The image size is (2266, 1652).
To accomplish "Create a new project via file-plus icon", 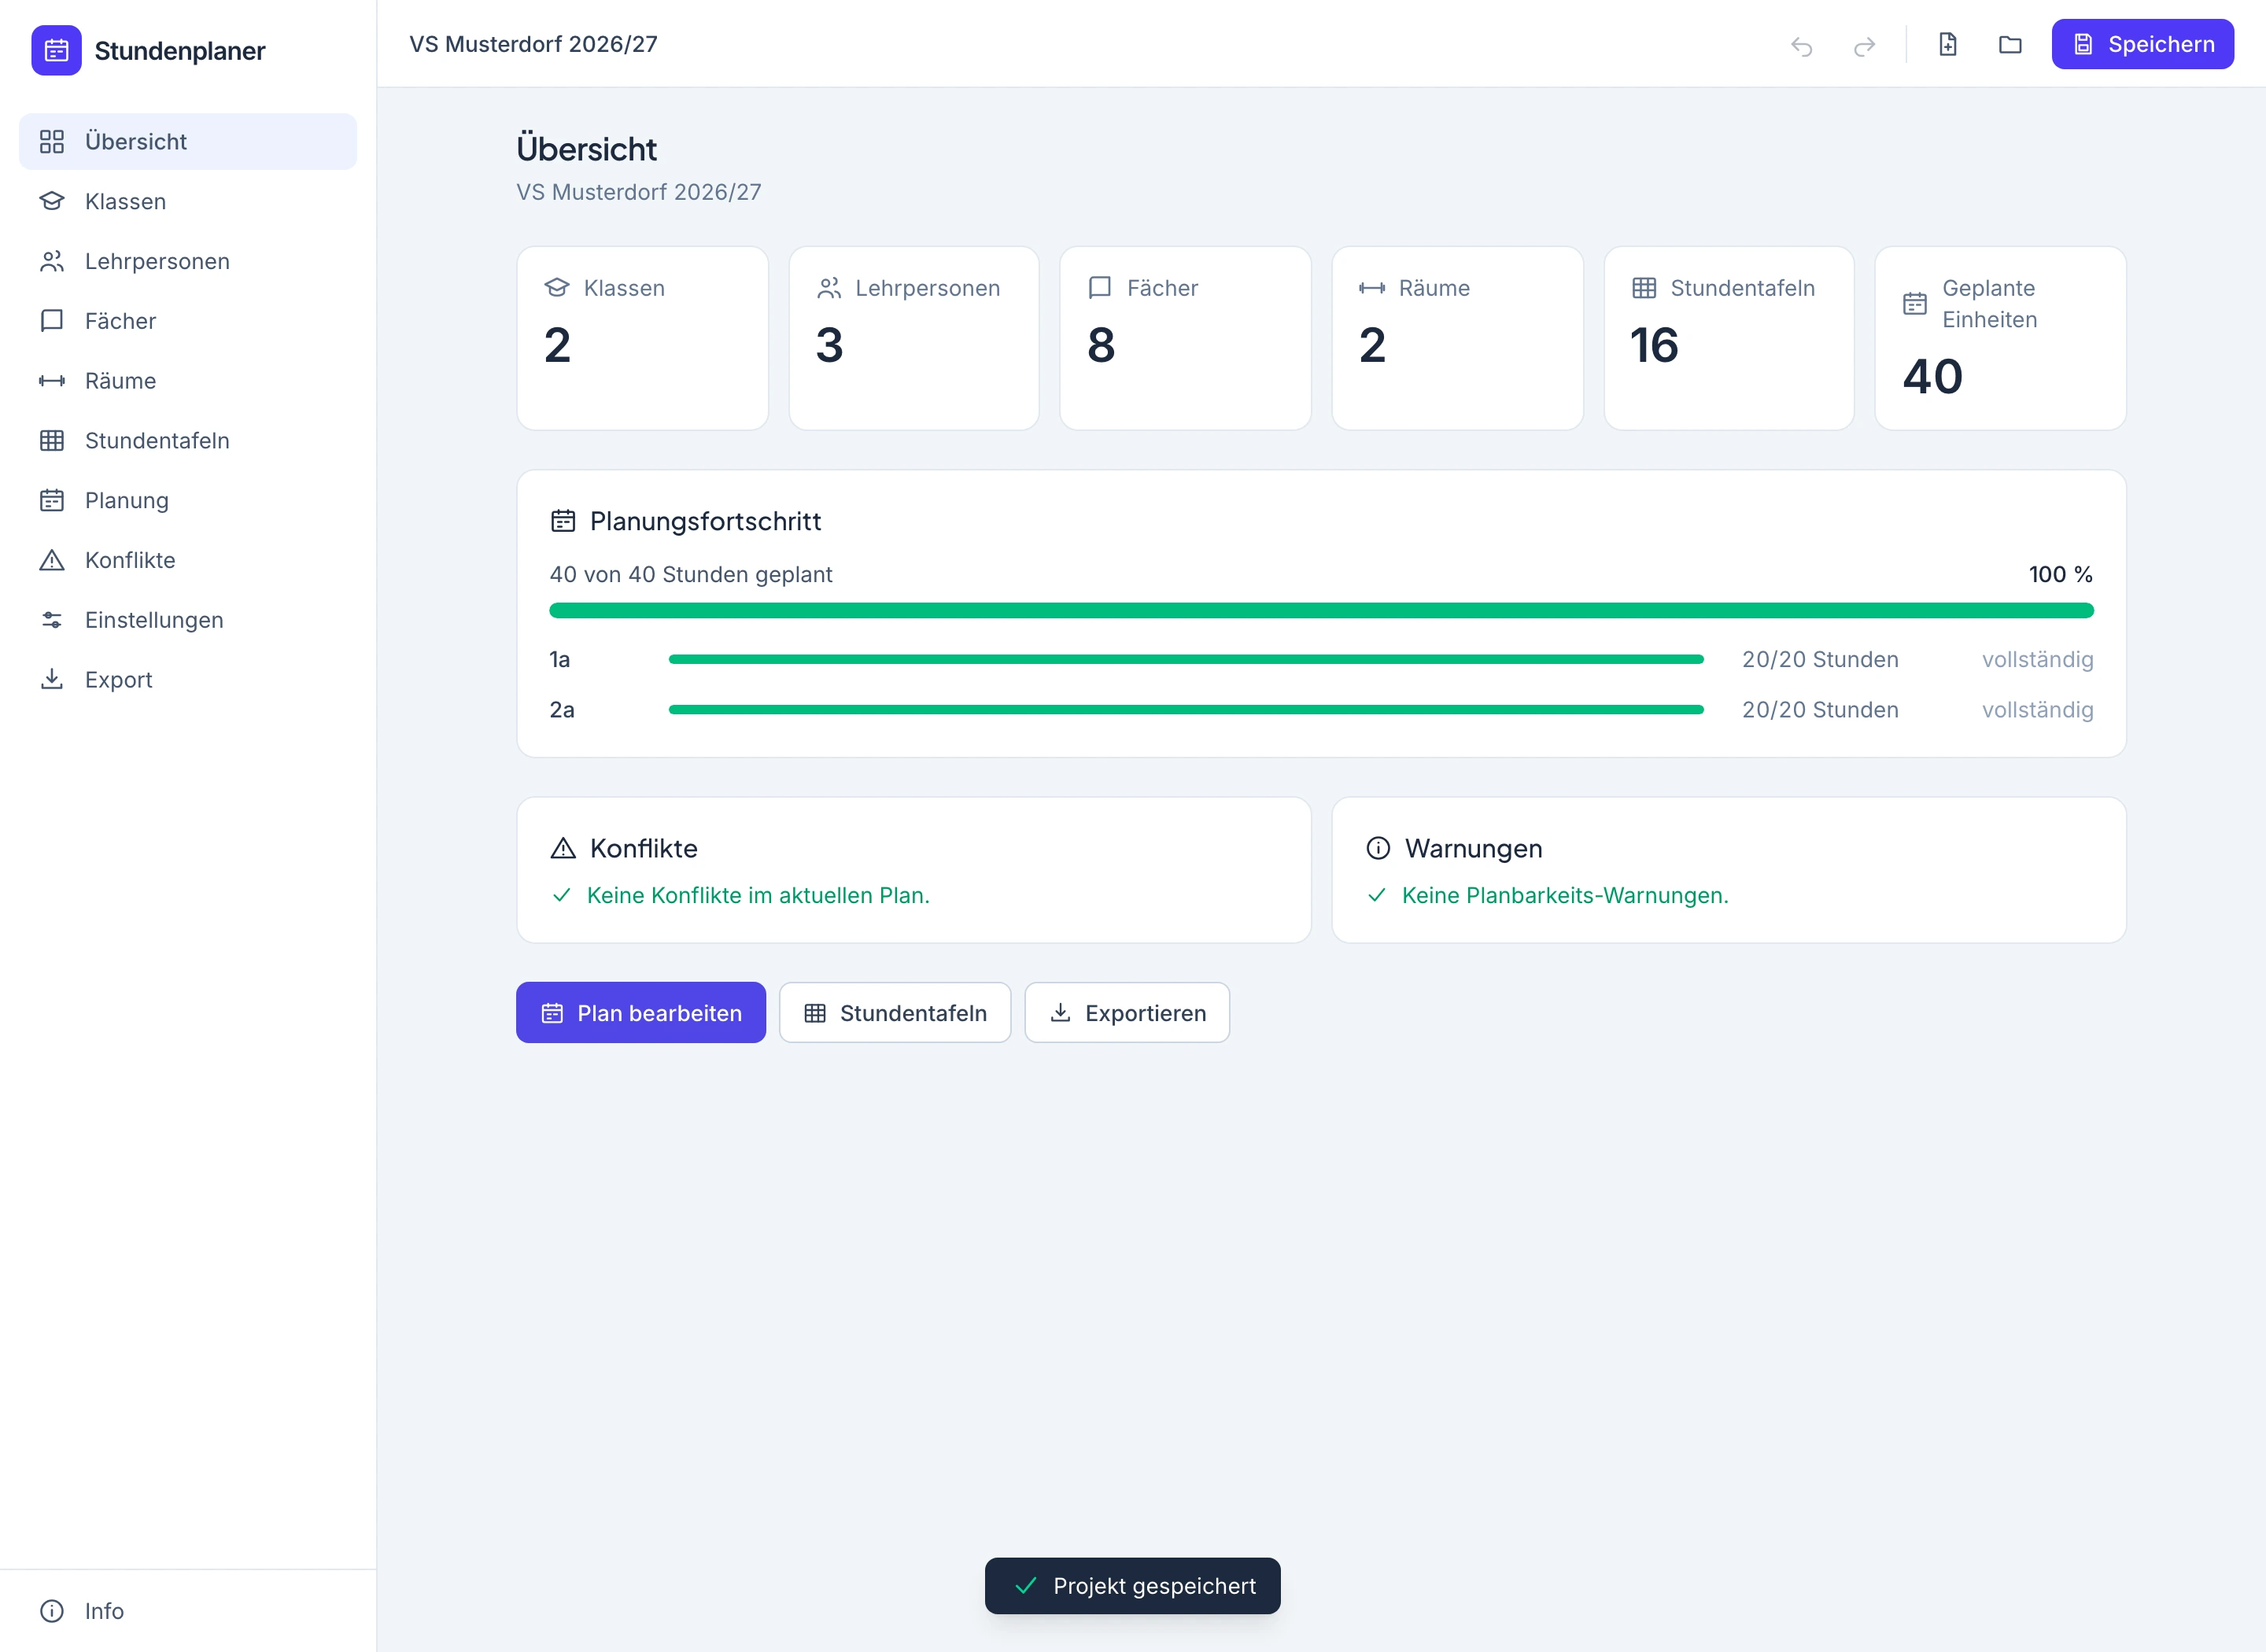I will point(1948,45).
